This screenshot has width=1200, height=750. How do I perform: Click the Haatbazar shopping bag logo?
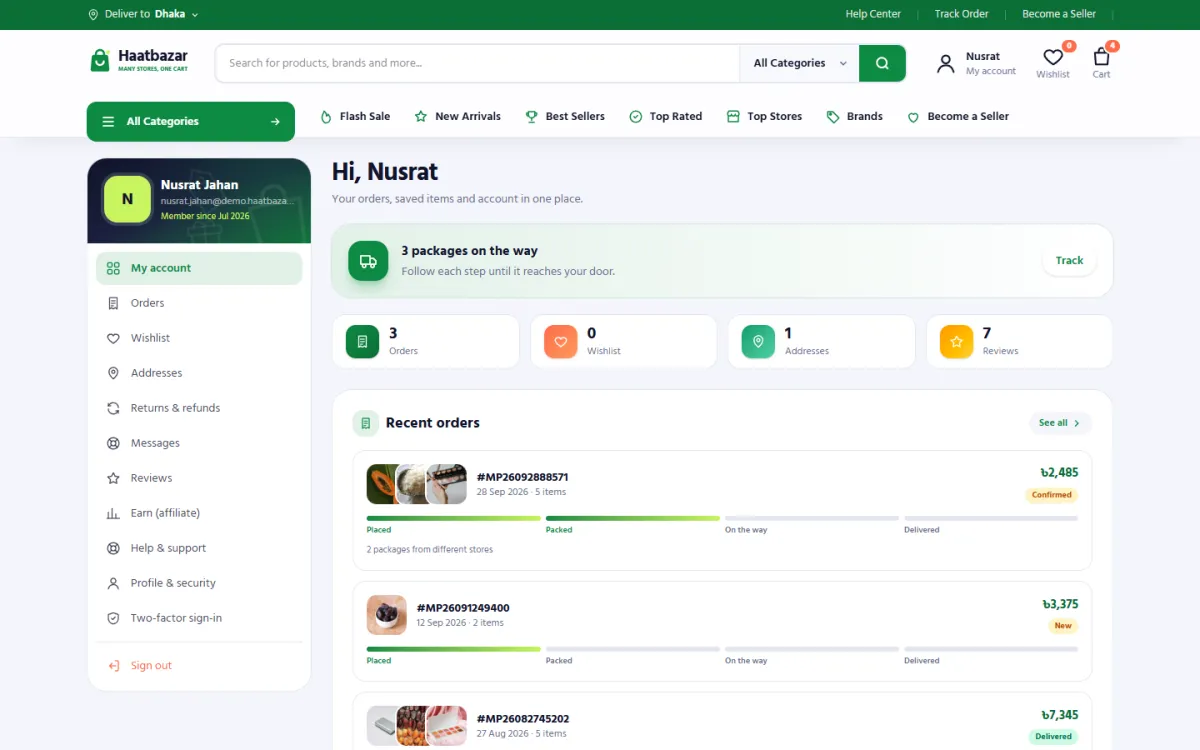[100, 61]
